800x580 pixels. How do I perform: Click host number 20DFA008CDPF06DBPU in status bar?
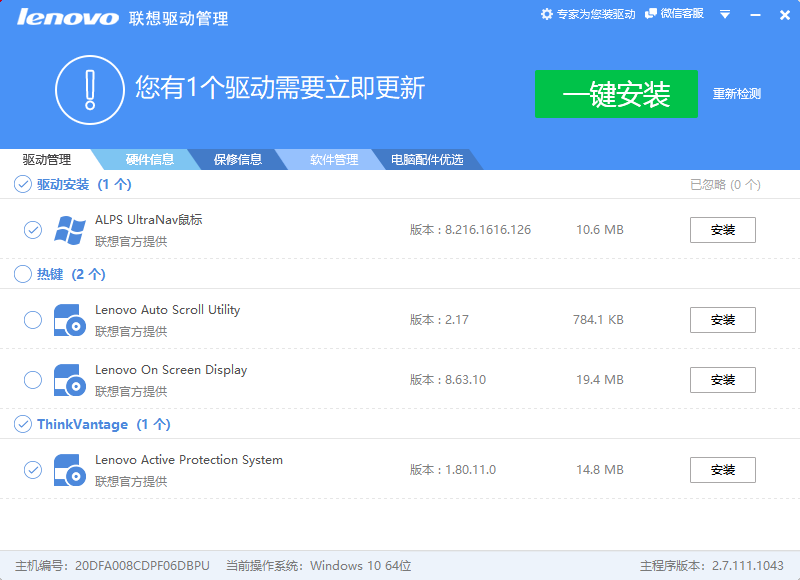tap(142, 566)
